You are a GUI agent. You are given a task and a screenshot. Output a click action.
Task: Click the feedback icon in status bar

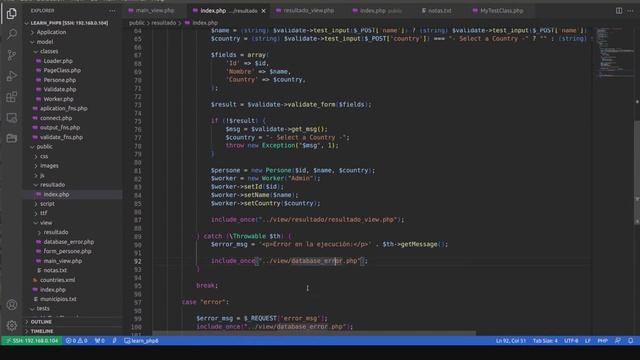[x=618, y=340]
